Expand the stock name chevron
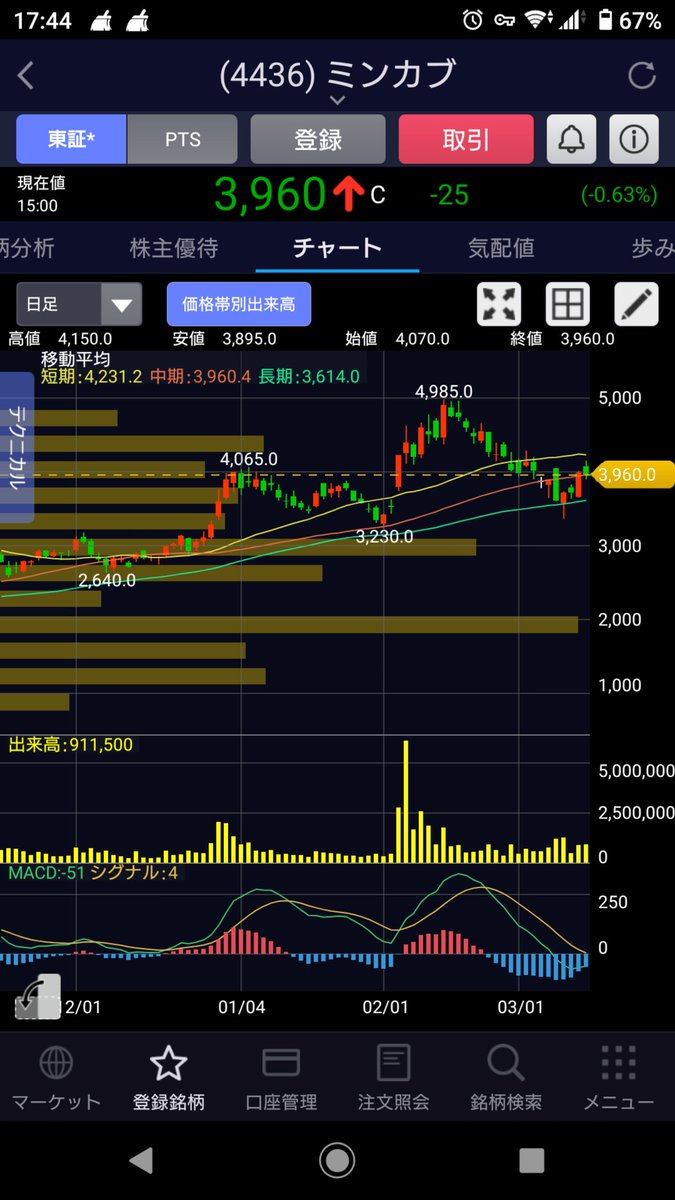Viewport: 675px width, 1200px height. point(337,100)
